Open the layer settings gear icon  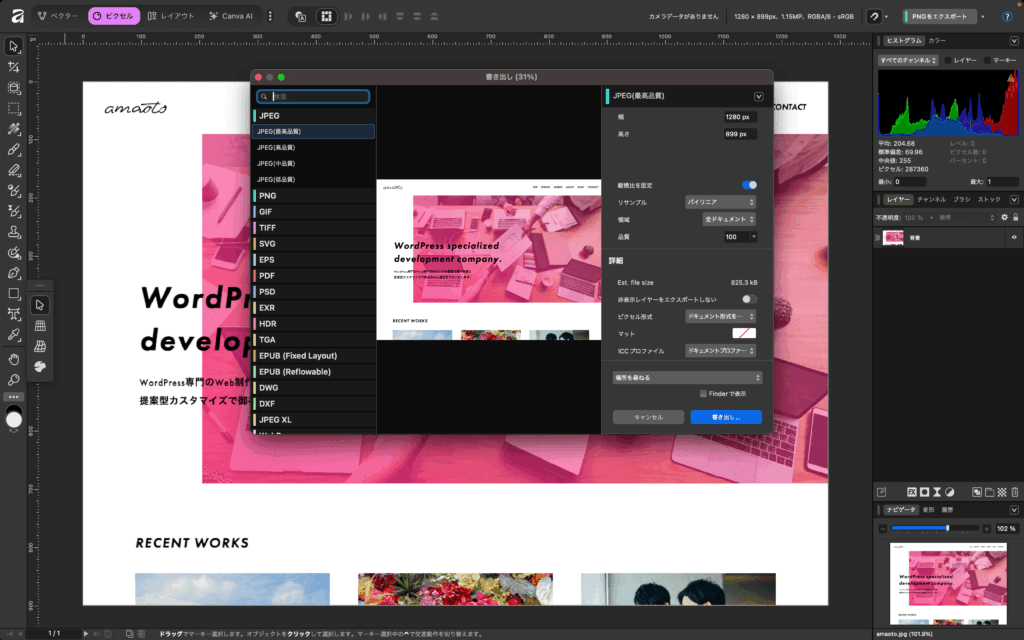tap(1002, 217)
